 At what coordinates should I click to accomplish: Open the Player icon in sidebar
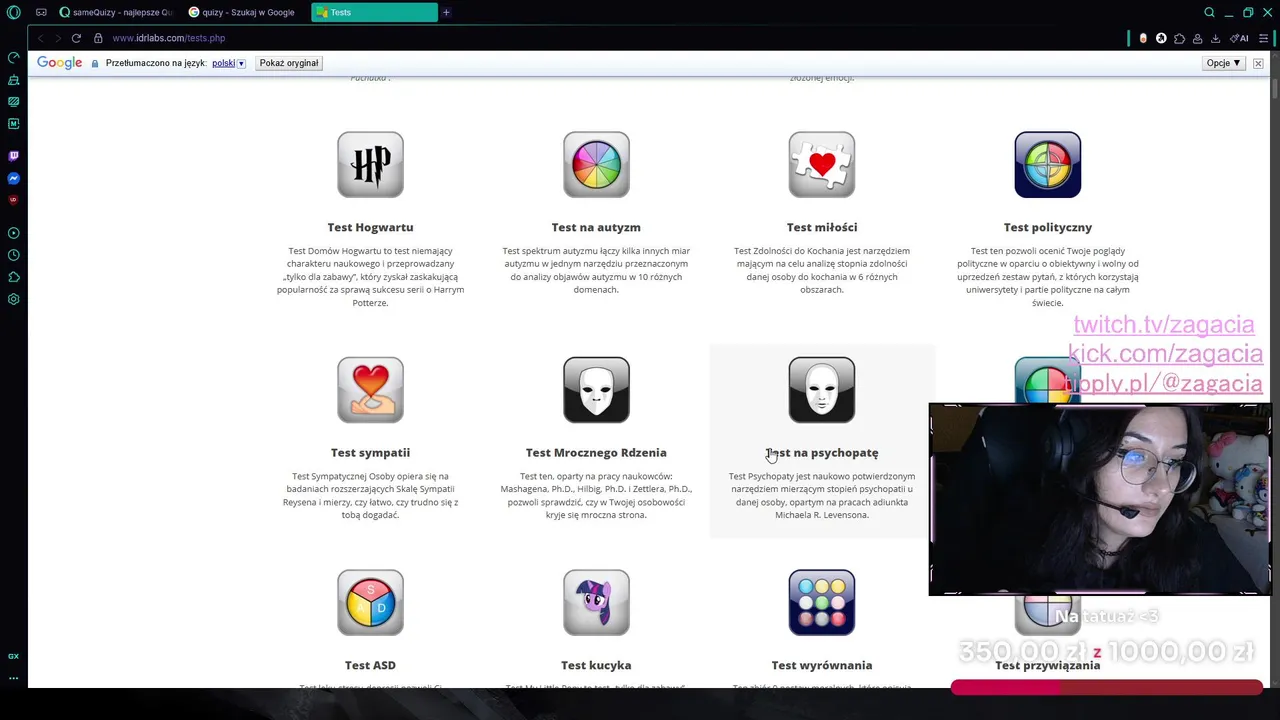[x=13, y=233]
